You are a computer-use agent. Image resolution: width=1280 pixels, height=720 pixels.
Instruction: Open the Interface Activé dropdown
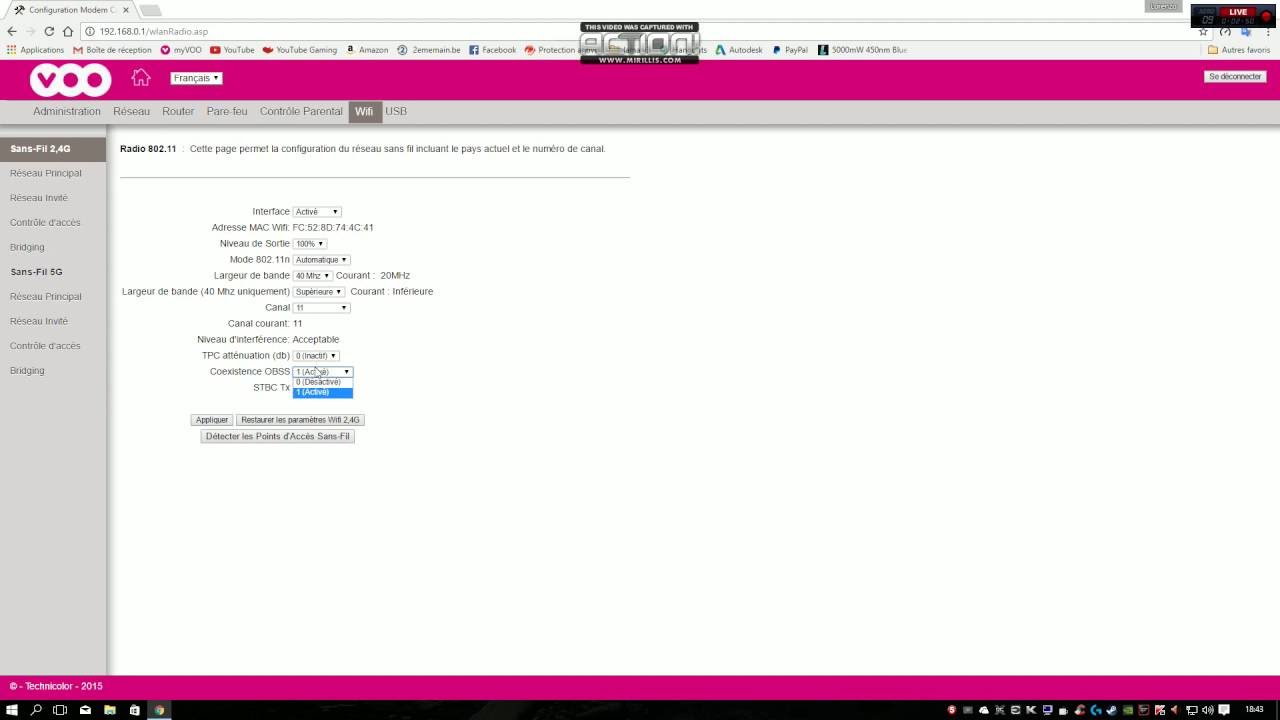[317, 212]
